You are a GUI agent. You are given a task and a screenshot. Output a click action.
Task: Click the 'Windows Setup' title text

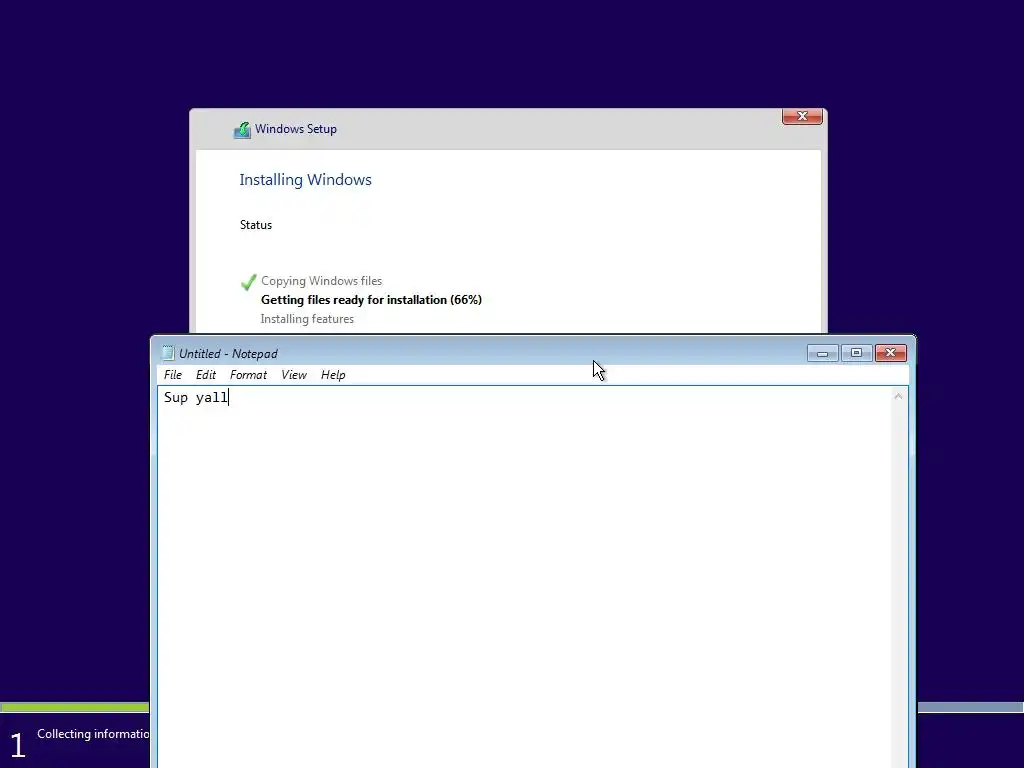(296, 129)
